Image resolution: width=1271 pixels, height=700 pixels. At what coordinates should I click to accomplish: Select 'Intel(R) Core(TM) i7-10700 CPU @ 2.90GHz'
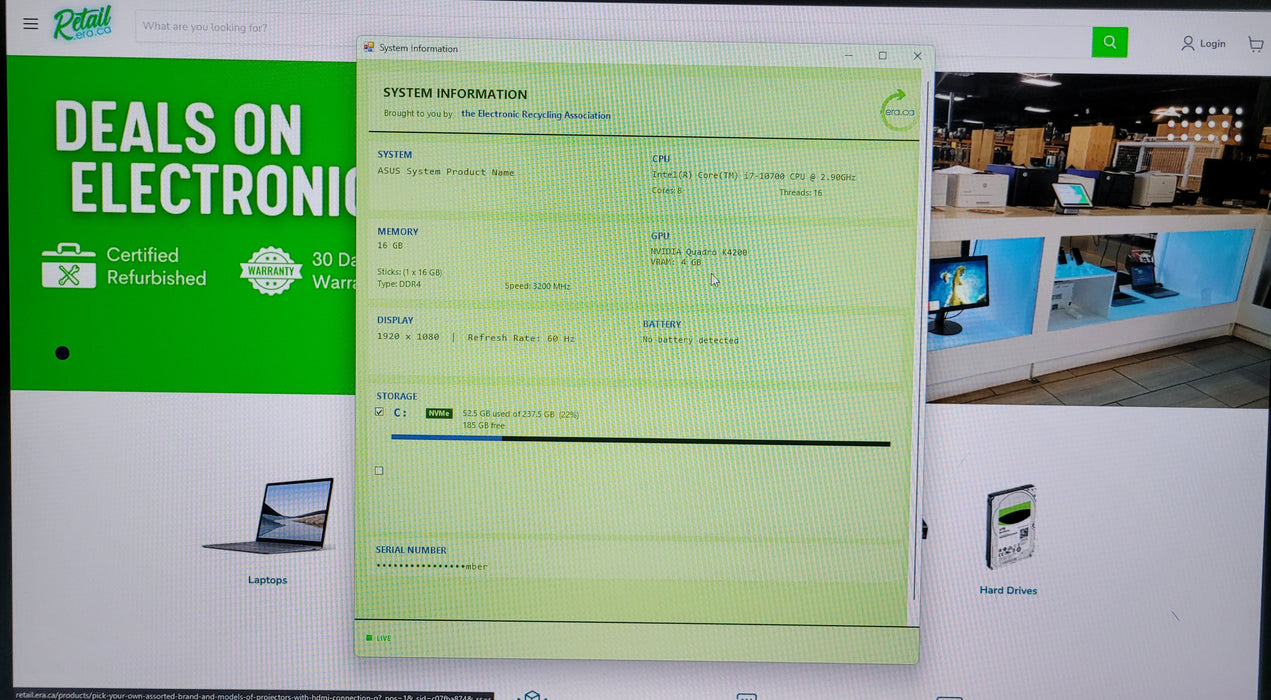[754, 176]
